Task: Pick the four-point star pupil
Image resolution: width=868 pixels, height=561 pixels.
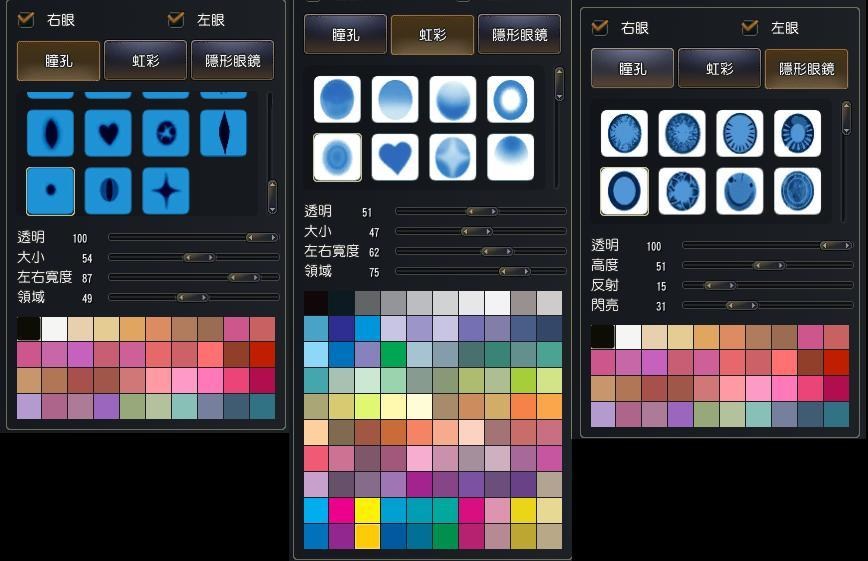Action: [x=166, y=191]
